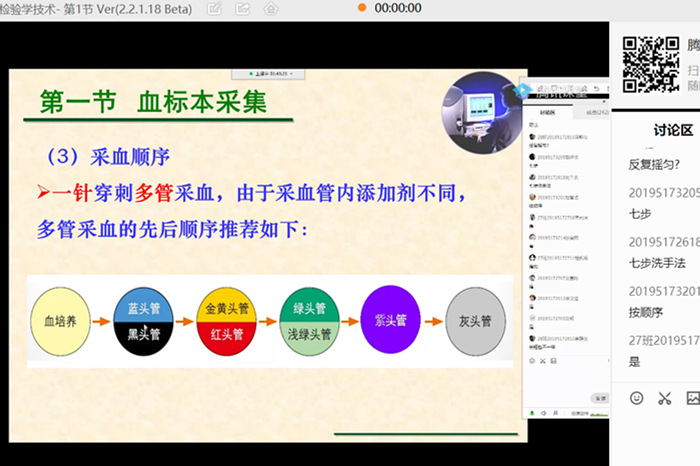Click the 七步洗手法 chat message

[657, 263]
